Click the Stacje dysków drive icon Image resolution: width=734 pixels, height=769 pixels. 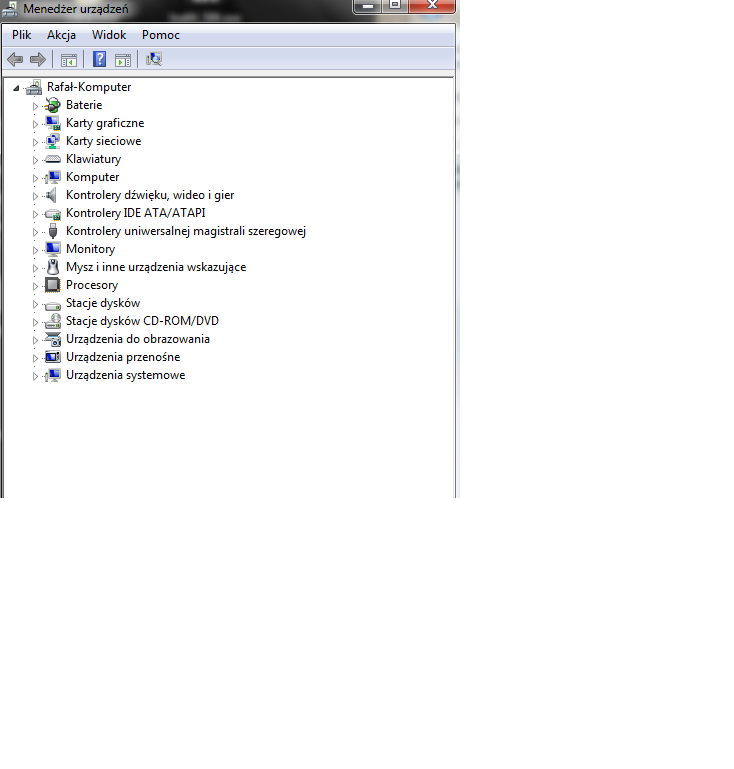tap(52, 306)
